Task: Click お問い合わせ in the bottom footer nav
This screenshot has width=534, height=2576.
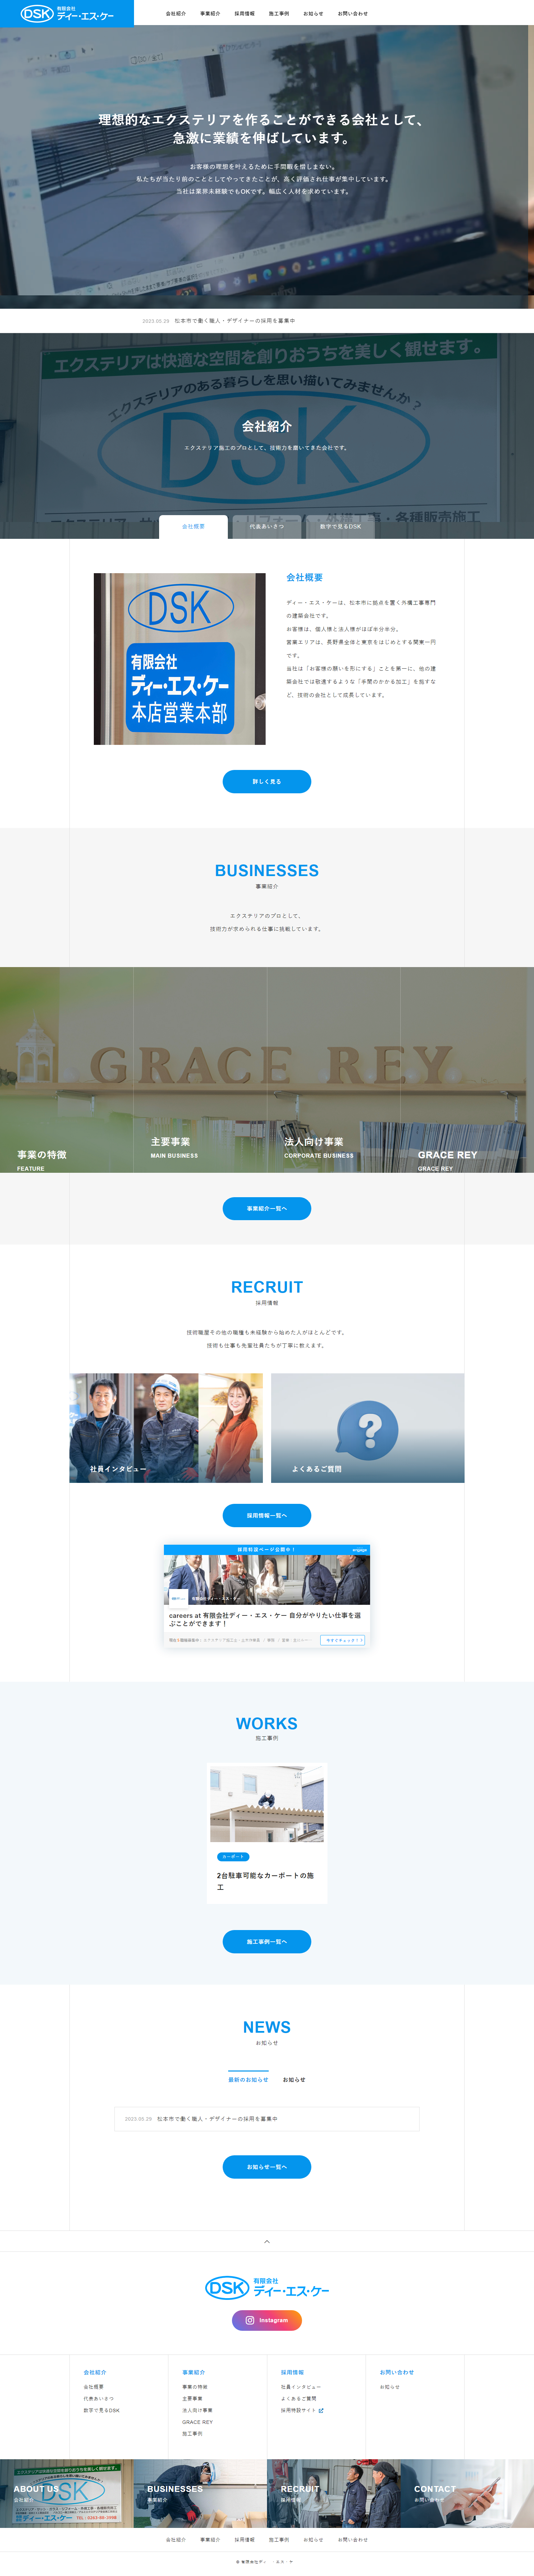Action: [353, 2540]
